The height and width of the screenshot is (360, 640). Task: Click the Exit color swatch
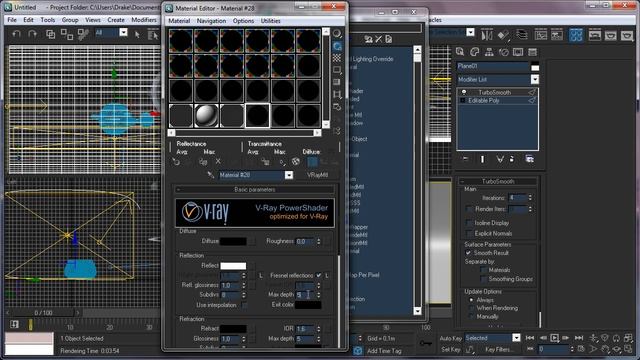point(308,305)
